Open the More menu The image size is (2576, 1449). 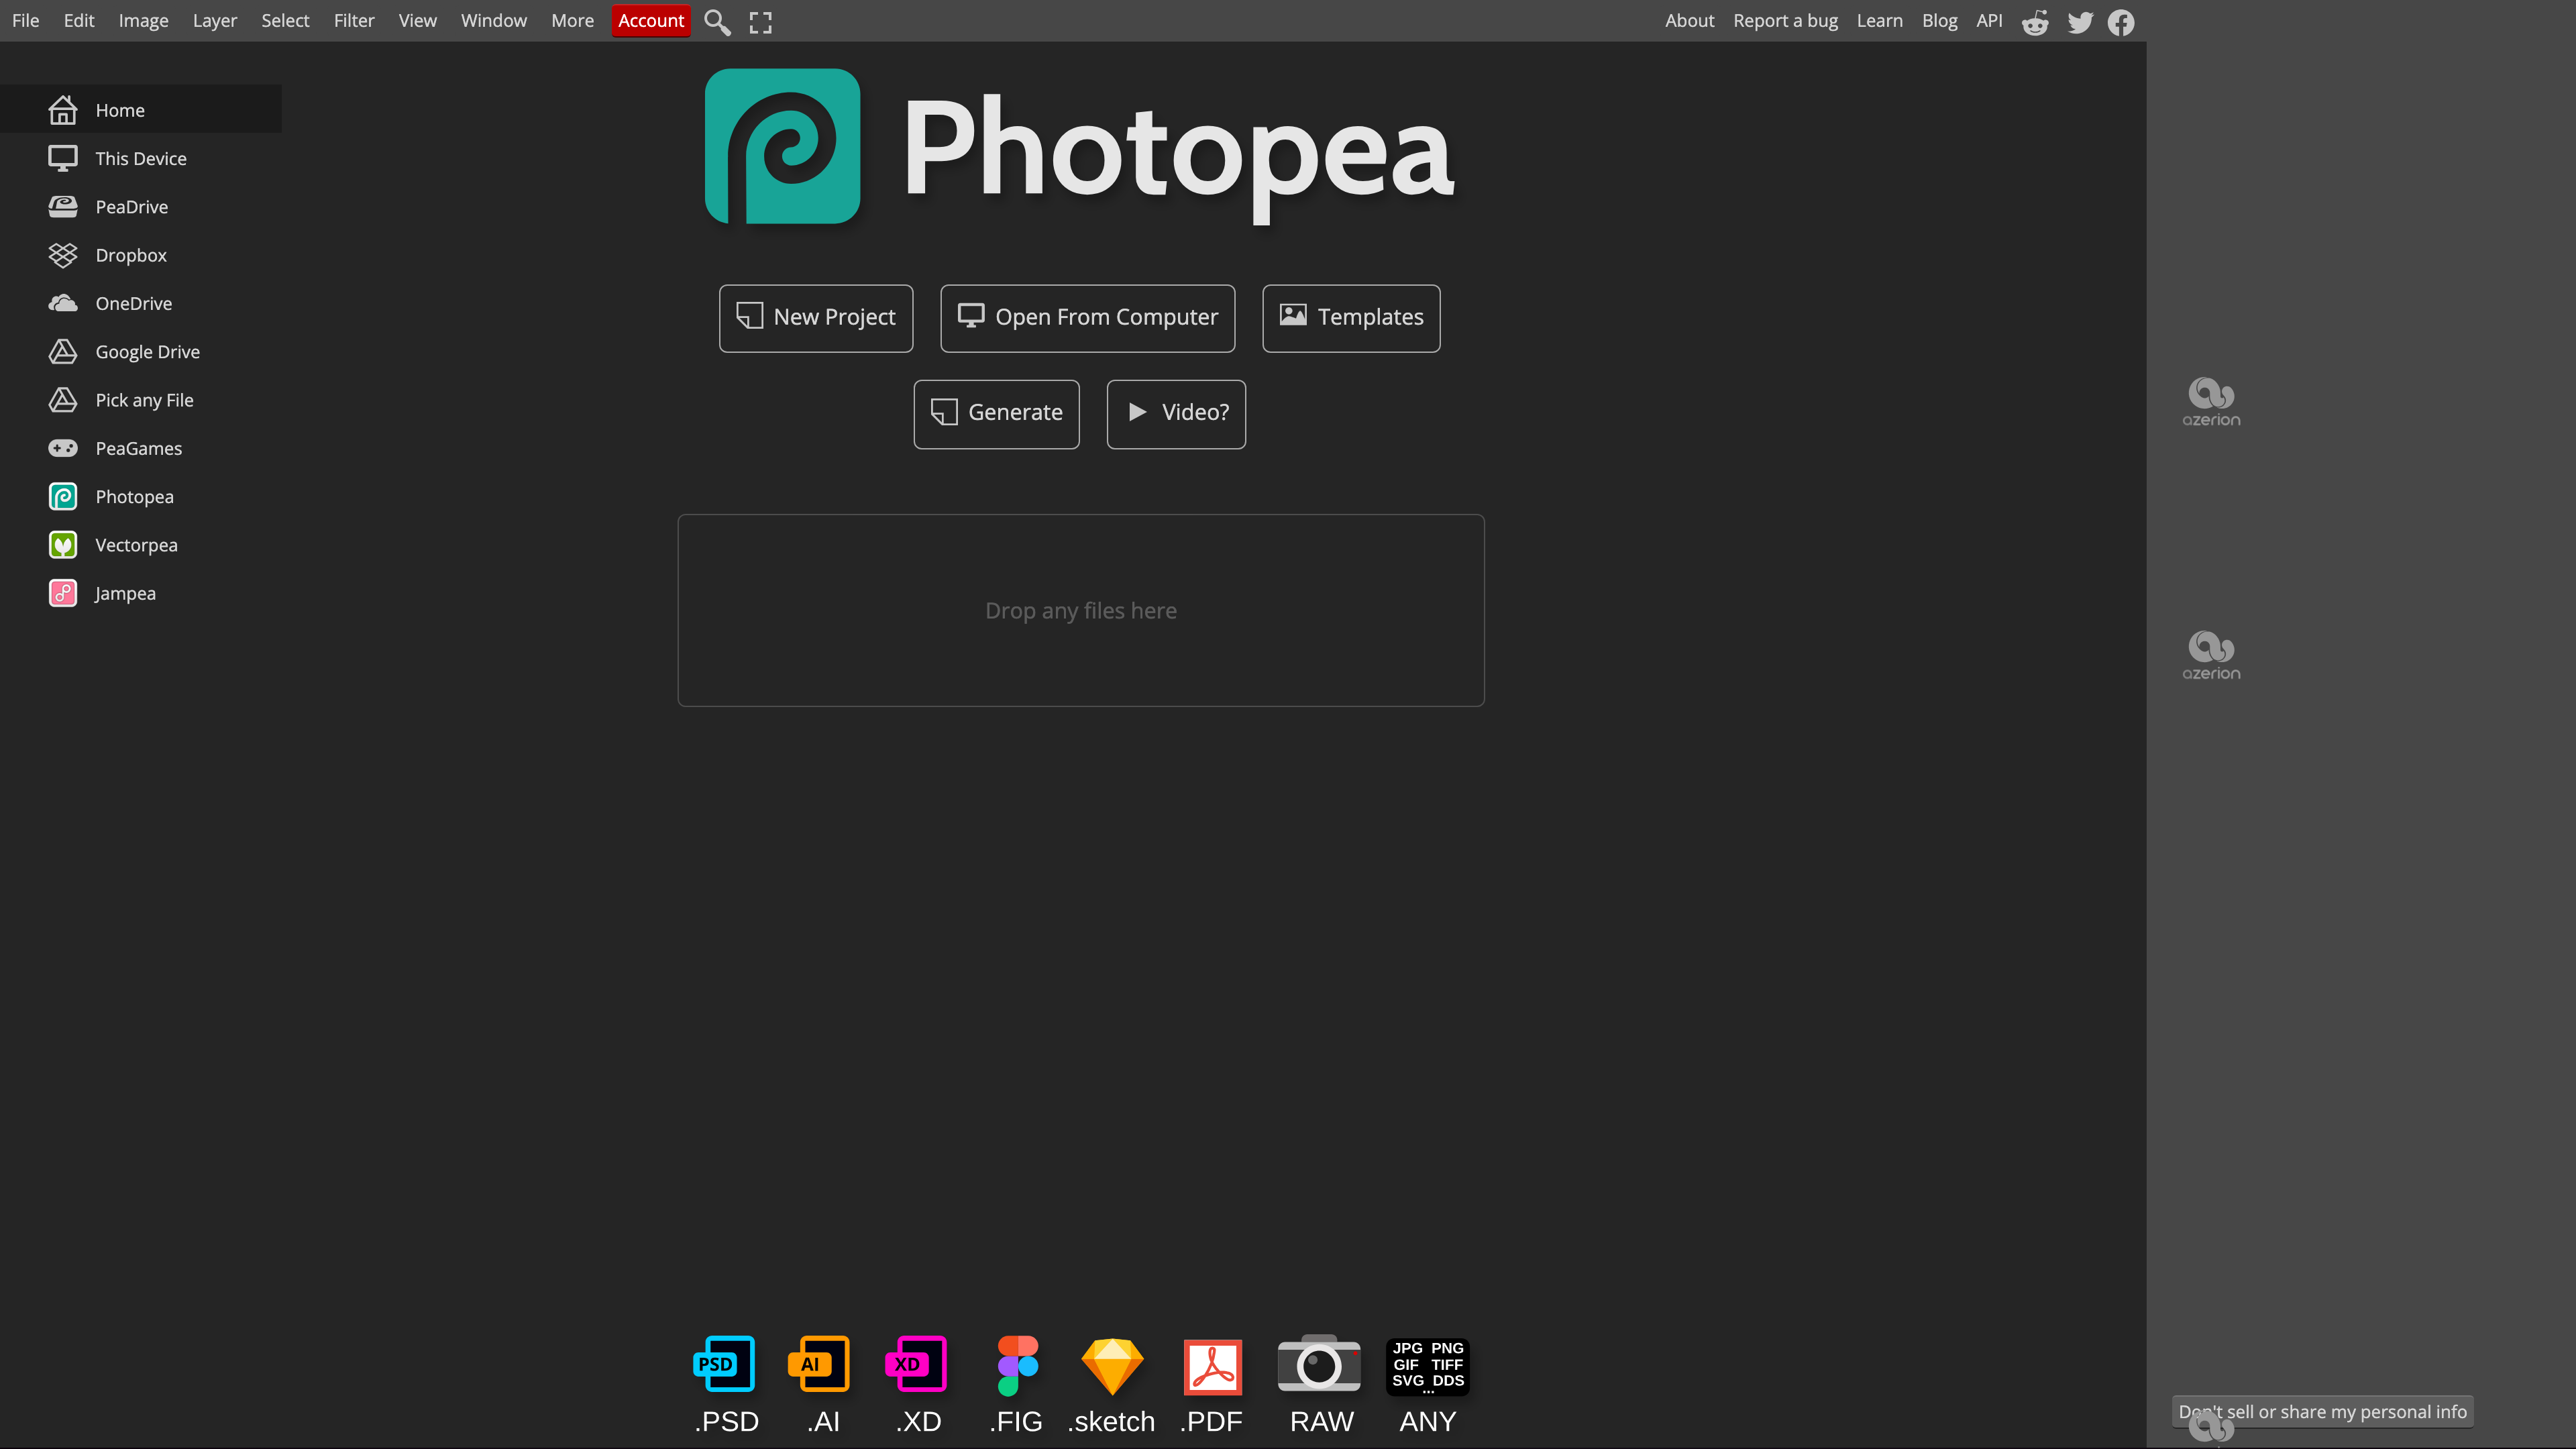572,21
